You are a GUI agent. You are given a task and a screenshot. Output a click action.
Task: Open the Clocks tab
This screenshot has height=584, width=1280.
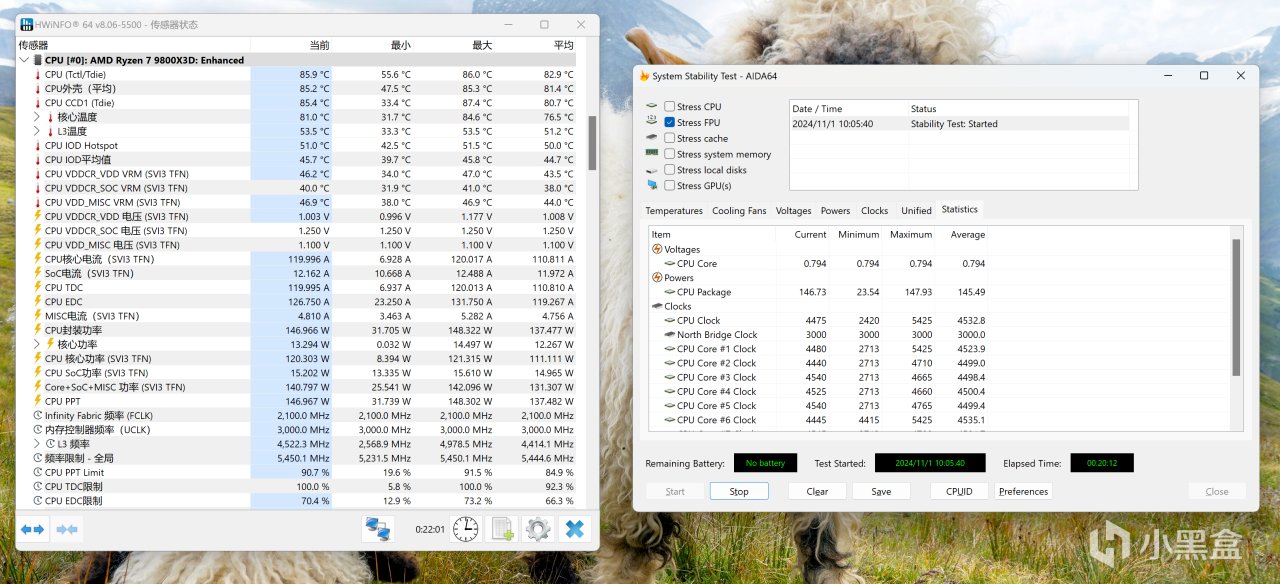(875, 211)
